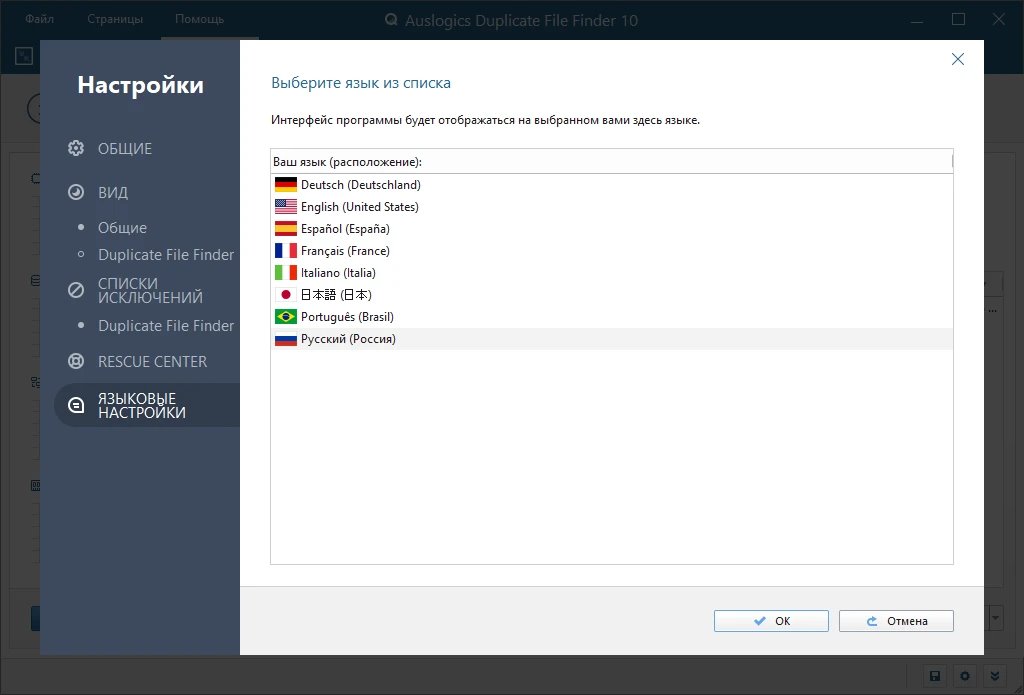Click the ЯЗЫКОВЫЕ НАСТРОЙКИ speech icon
Image resolution: width=1024 pixels, height=695 pixels.
coord(76,405)
